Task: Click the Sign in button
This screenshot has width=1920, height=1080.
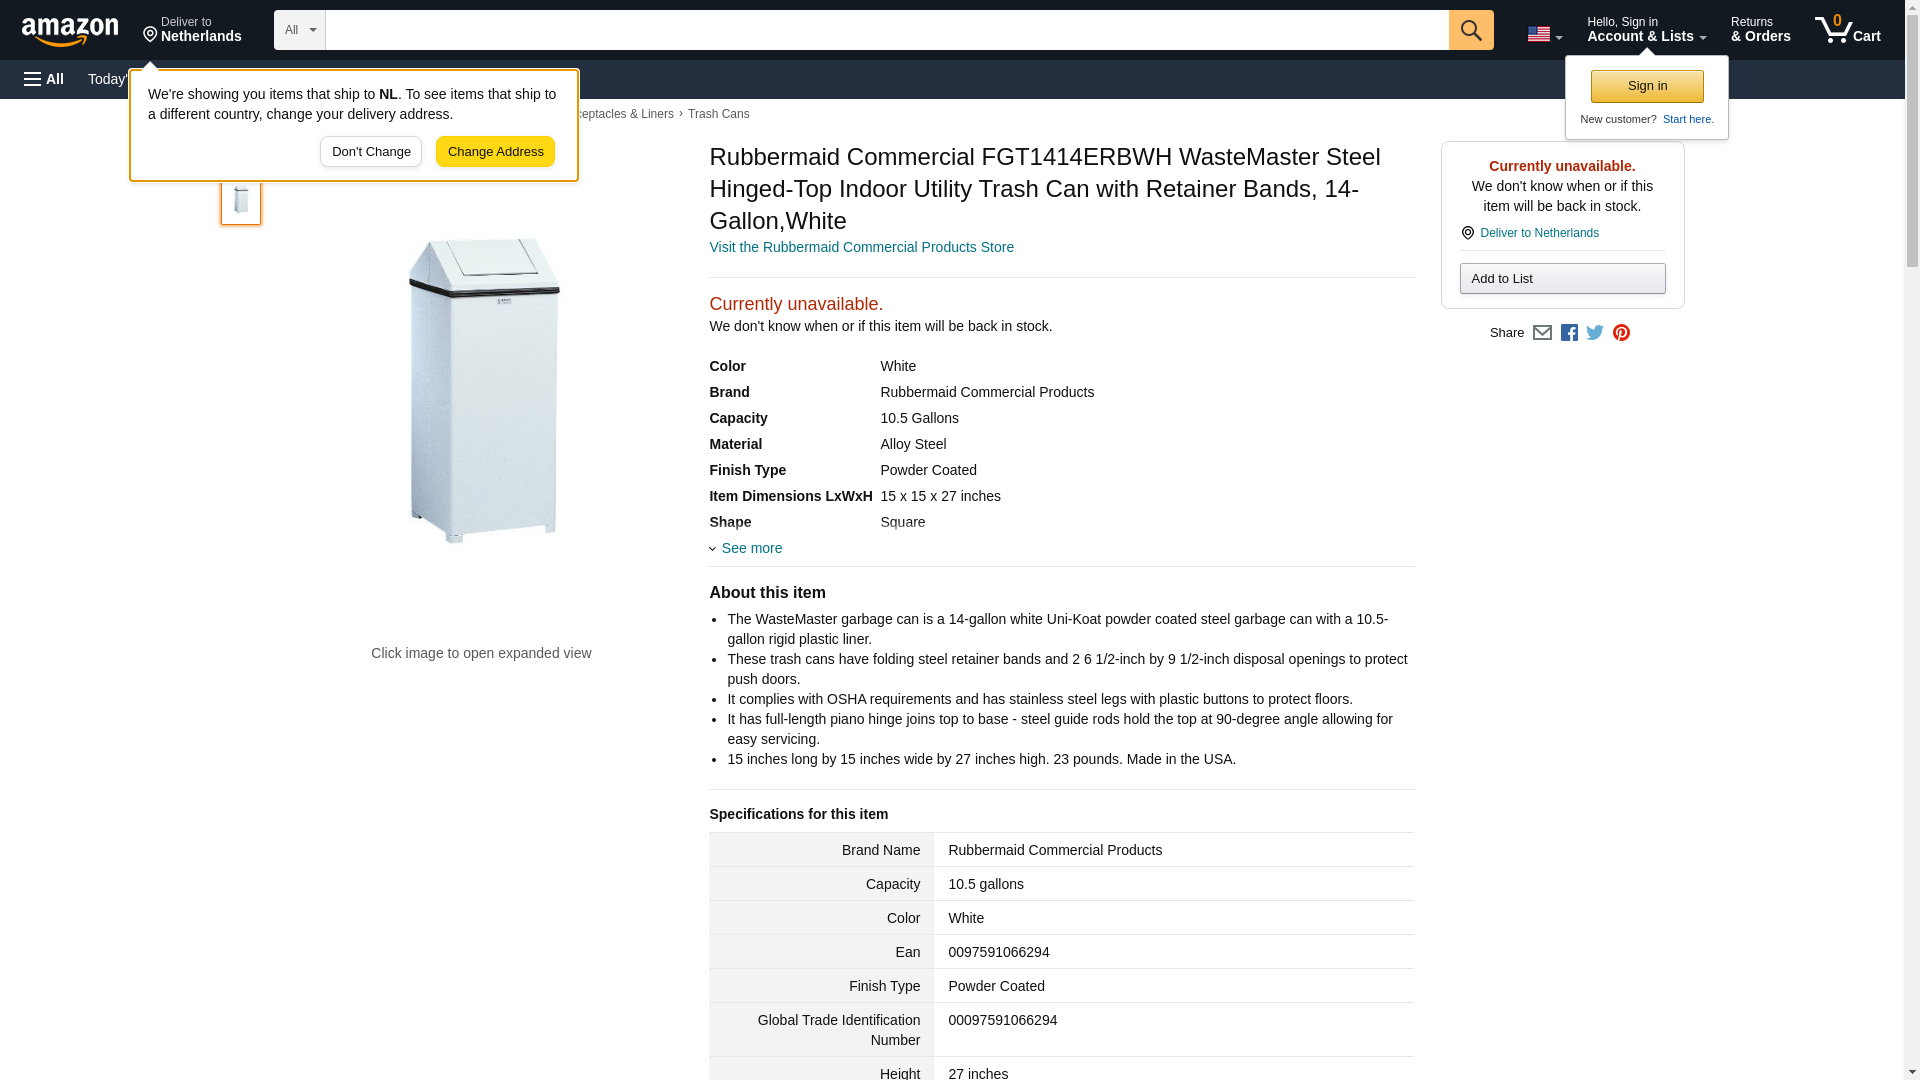Action: [x=1646, y=87]
